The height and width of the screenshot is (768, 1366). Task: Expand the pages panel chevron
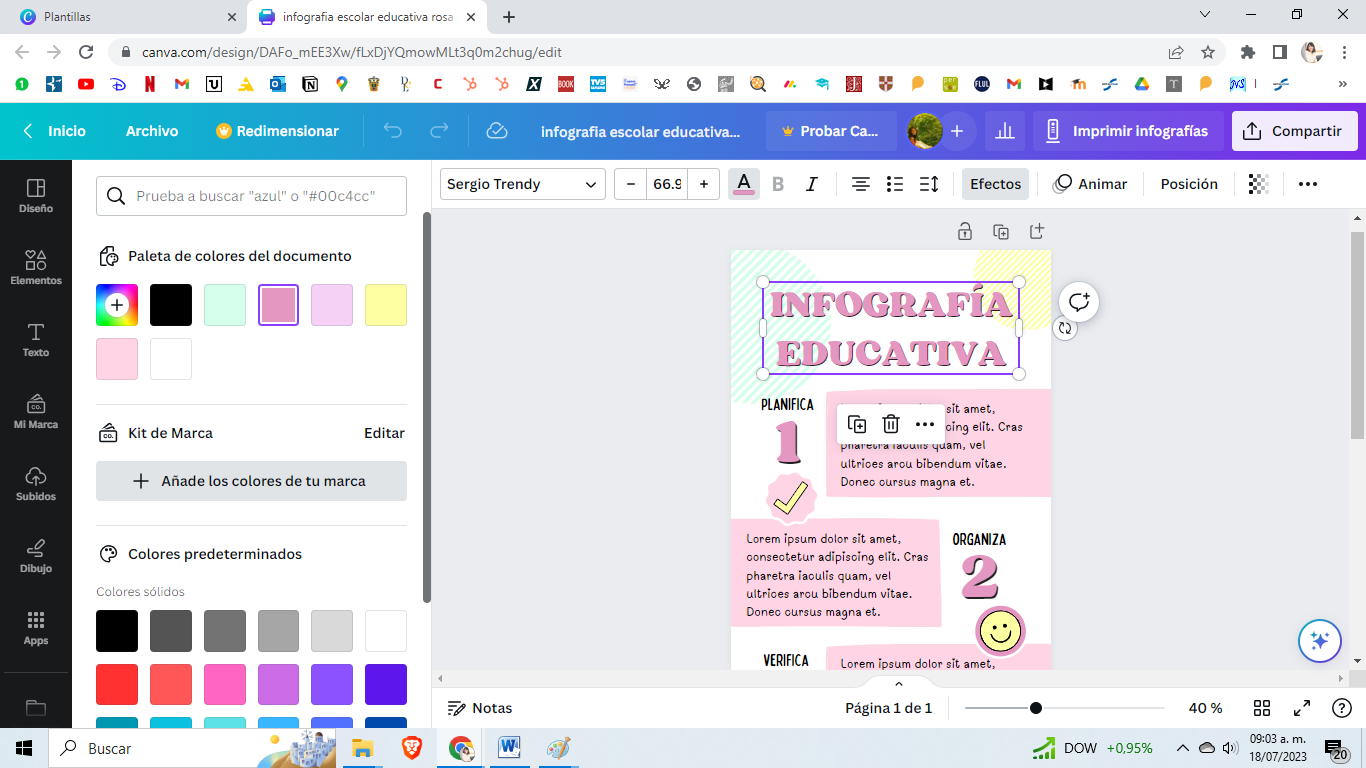coord(898,684)
